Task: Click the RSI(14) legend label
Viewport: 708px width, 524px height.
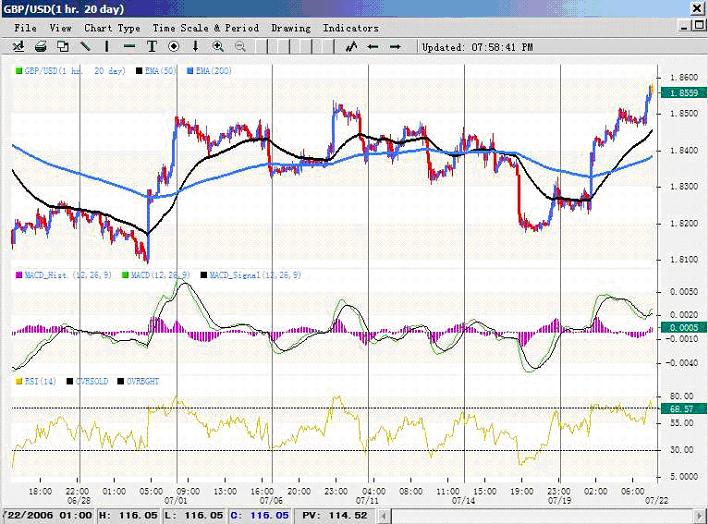Action: (41, 382)
